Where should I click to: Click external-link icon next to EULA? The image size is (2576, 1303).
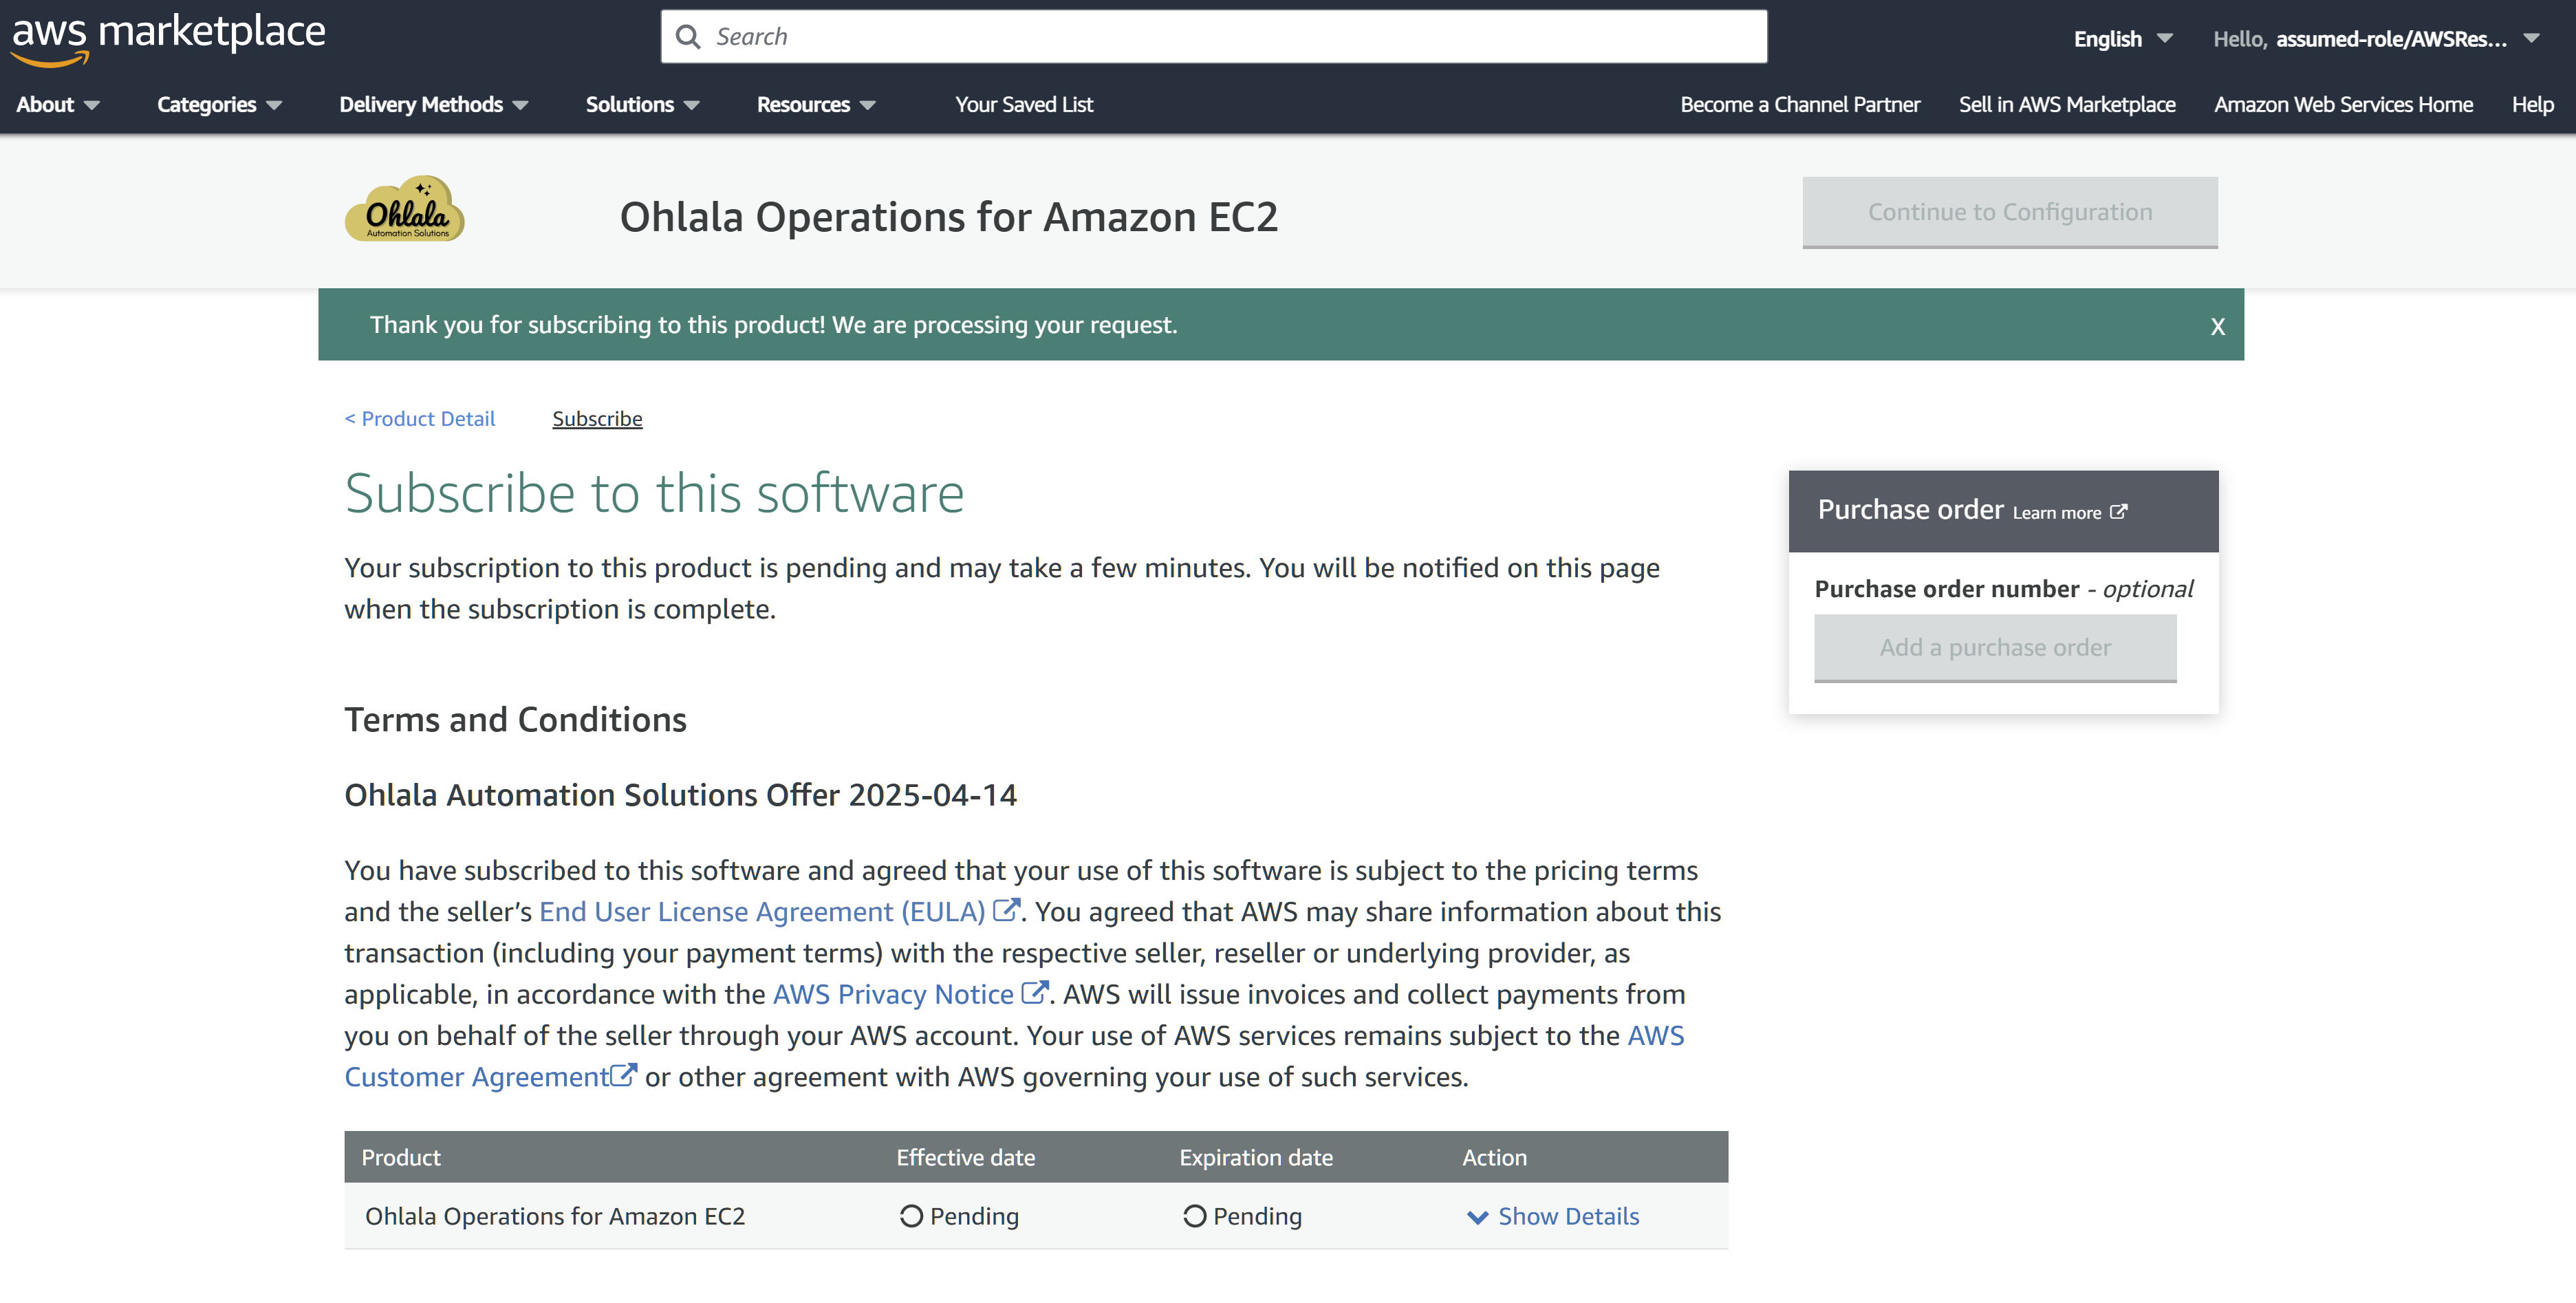[x=1006, y=909]
